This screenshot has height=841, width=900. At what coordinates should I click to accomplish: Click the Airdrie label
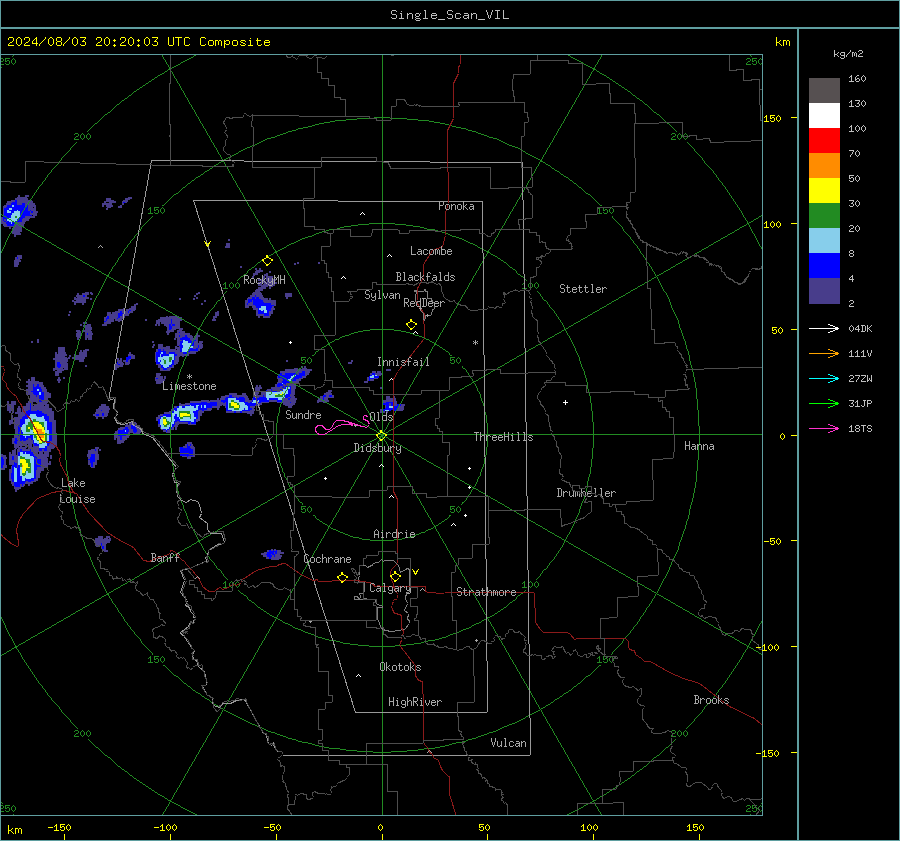[x=394, y=534]
